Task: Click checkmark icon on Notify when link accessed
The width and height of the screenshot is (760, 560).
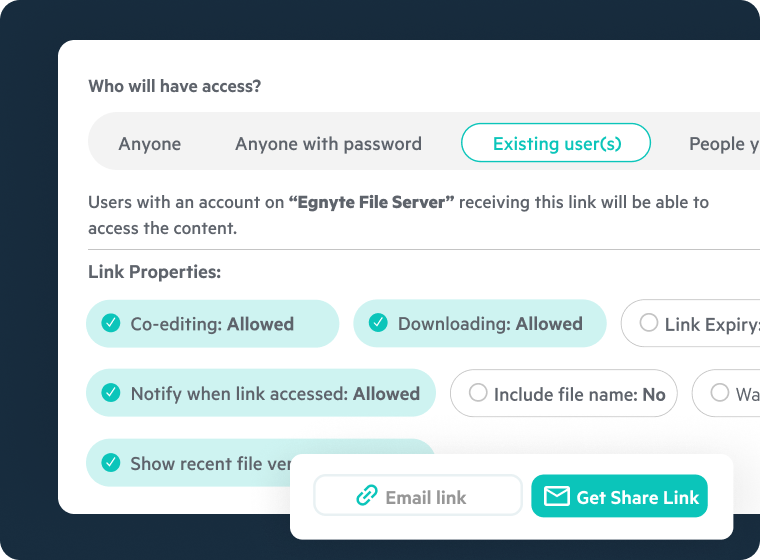Action: [x=111, y=393]
